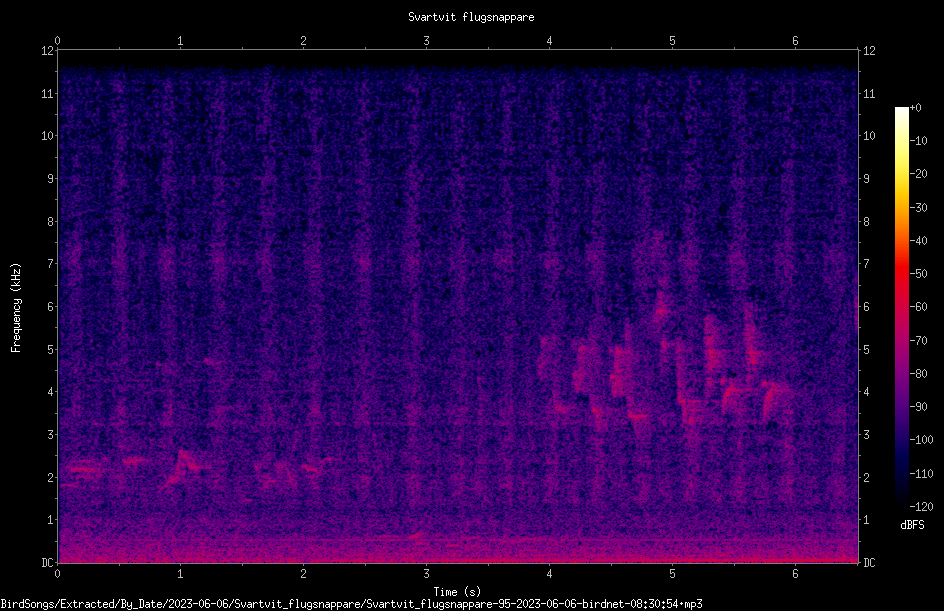Click the 'Time (s)' axis label
Screen dimensions: 944x611
(457, 591)
